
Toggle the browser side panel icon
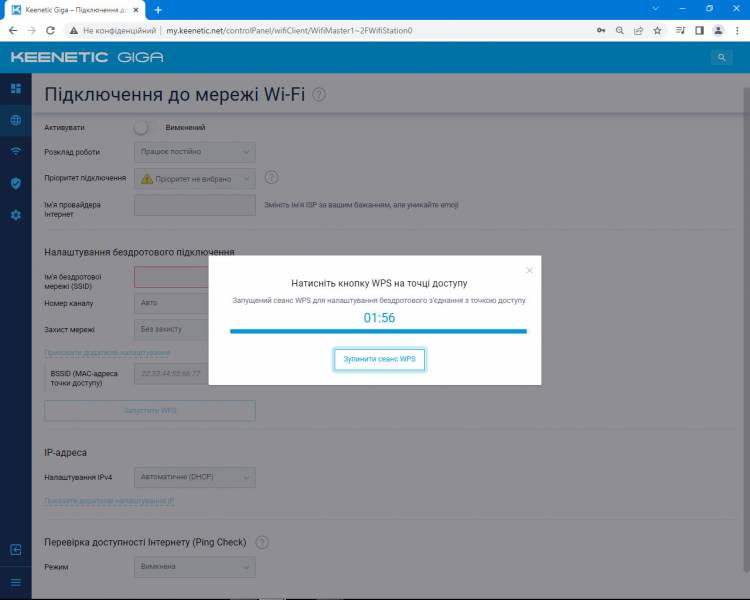coord(699,31)
